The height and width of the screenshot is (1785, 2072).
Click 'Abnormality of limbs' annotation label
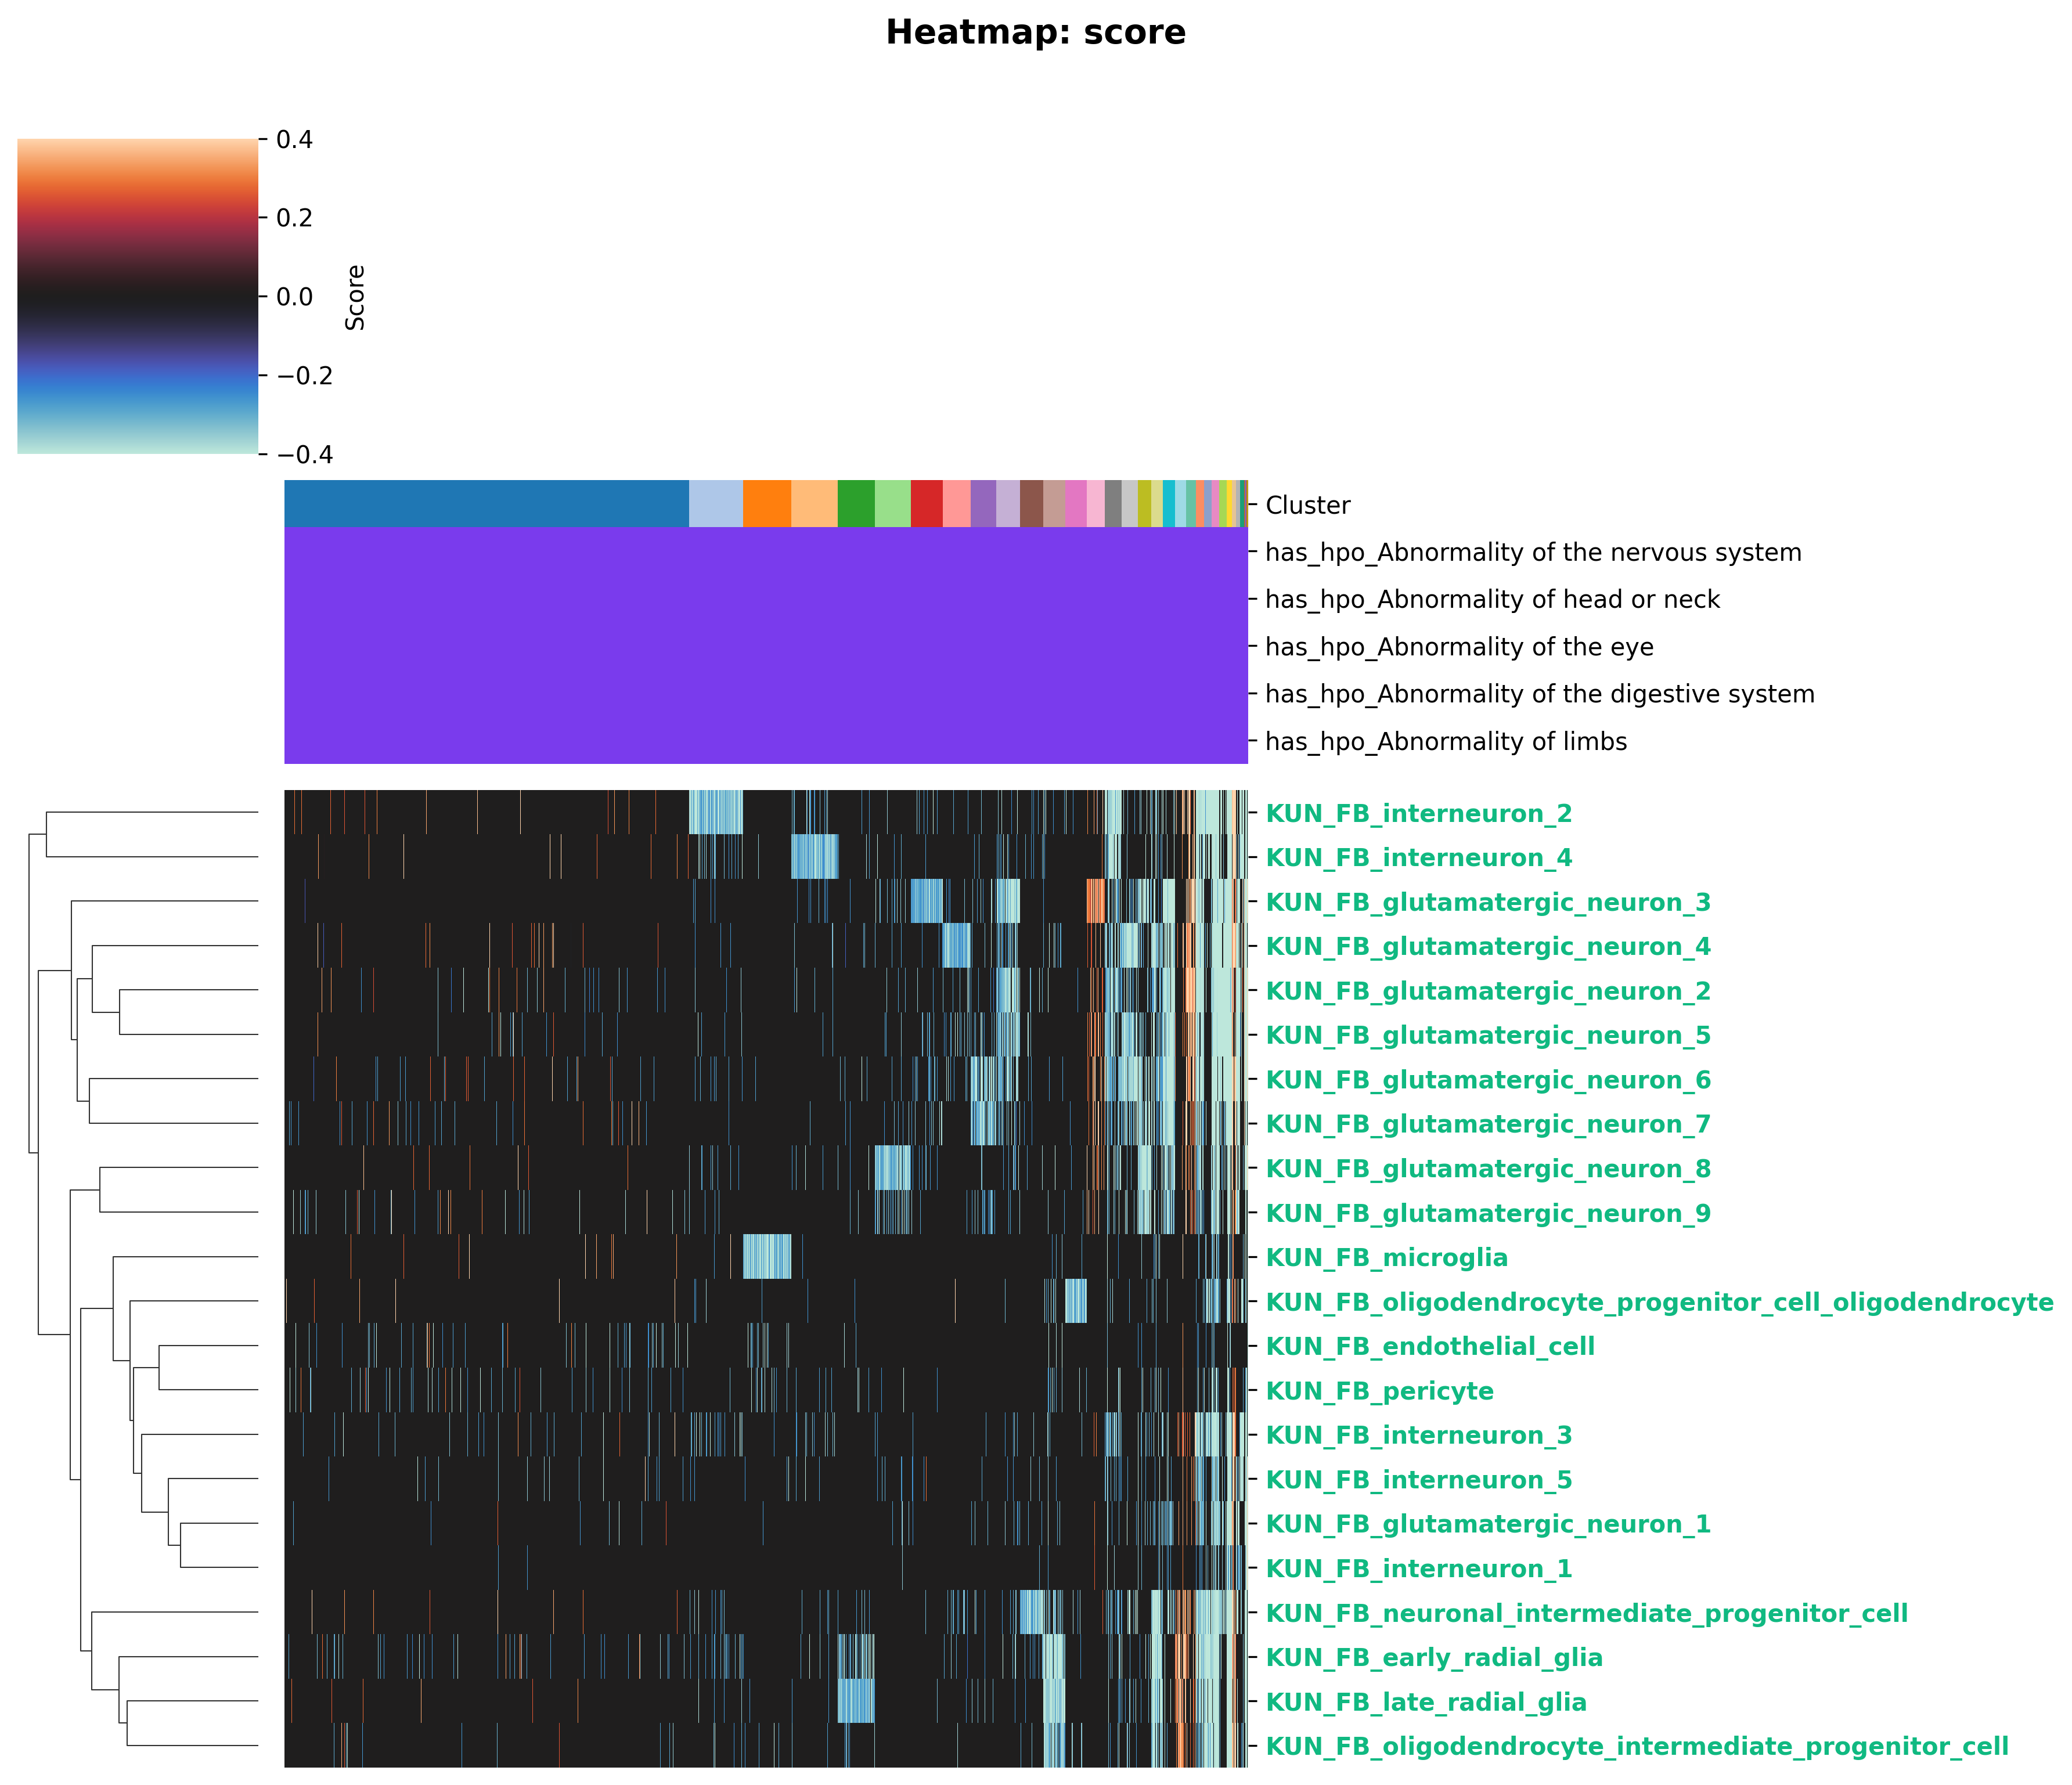1445,741
